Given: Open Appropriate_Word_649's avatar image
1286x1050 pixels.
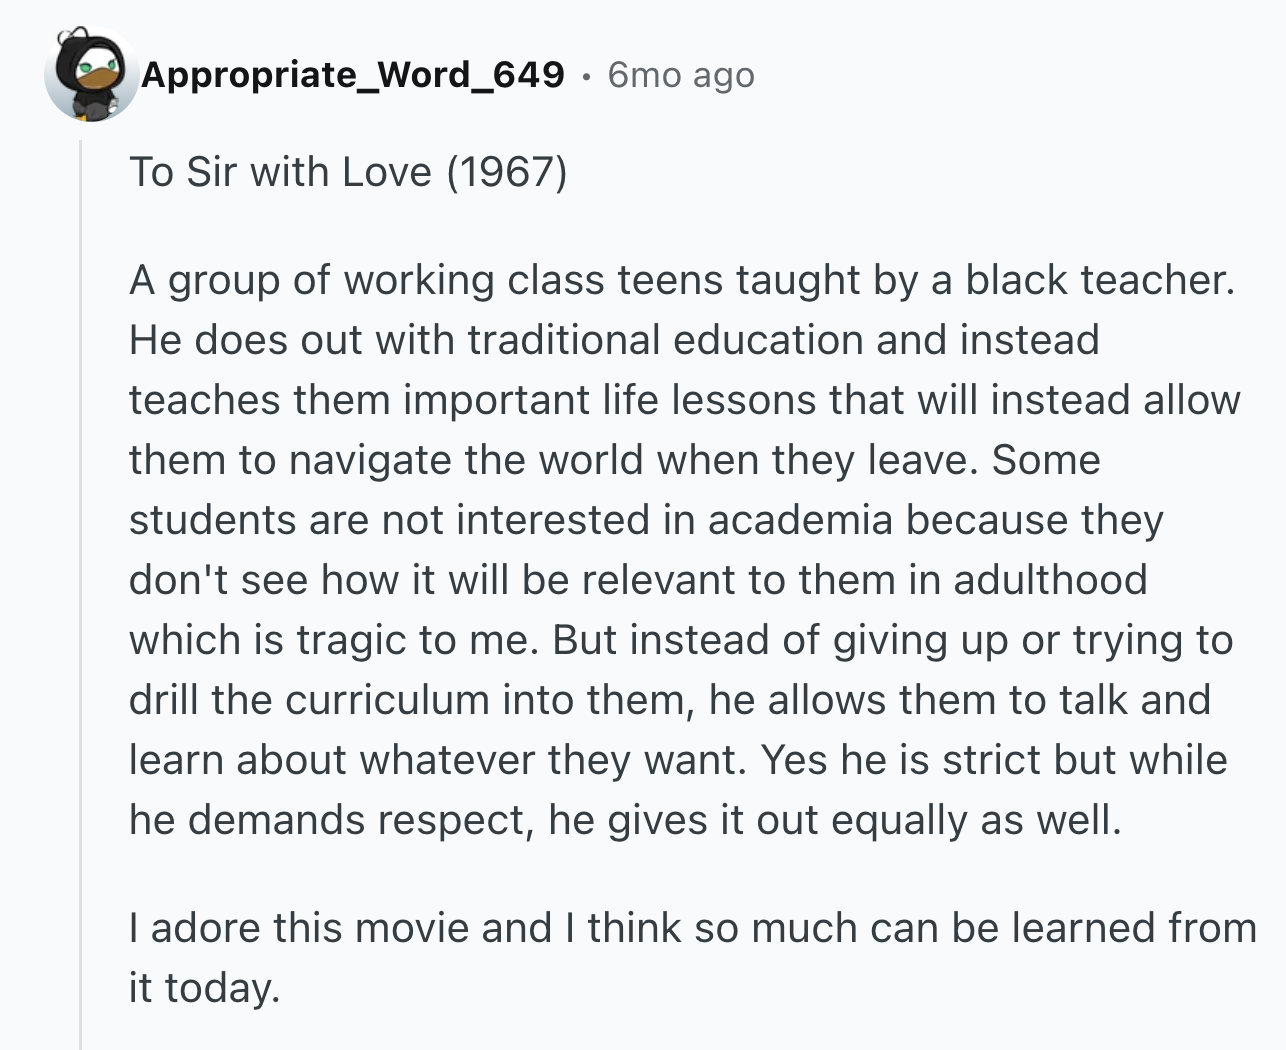Looking at the screenshot, I should pos(91,75).
